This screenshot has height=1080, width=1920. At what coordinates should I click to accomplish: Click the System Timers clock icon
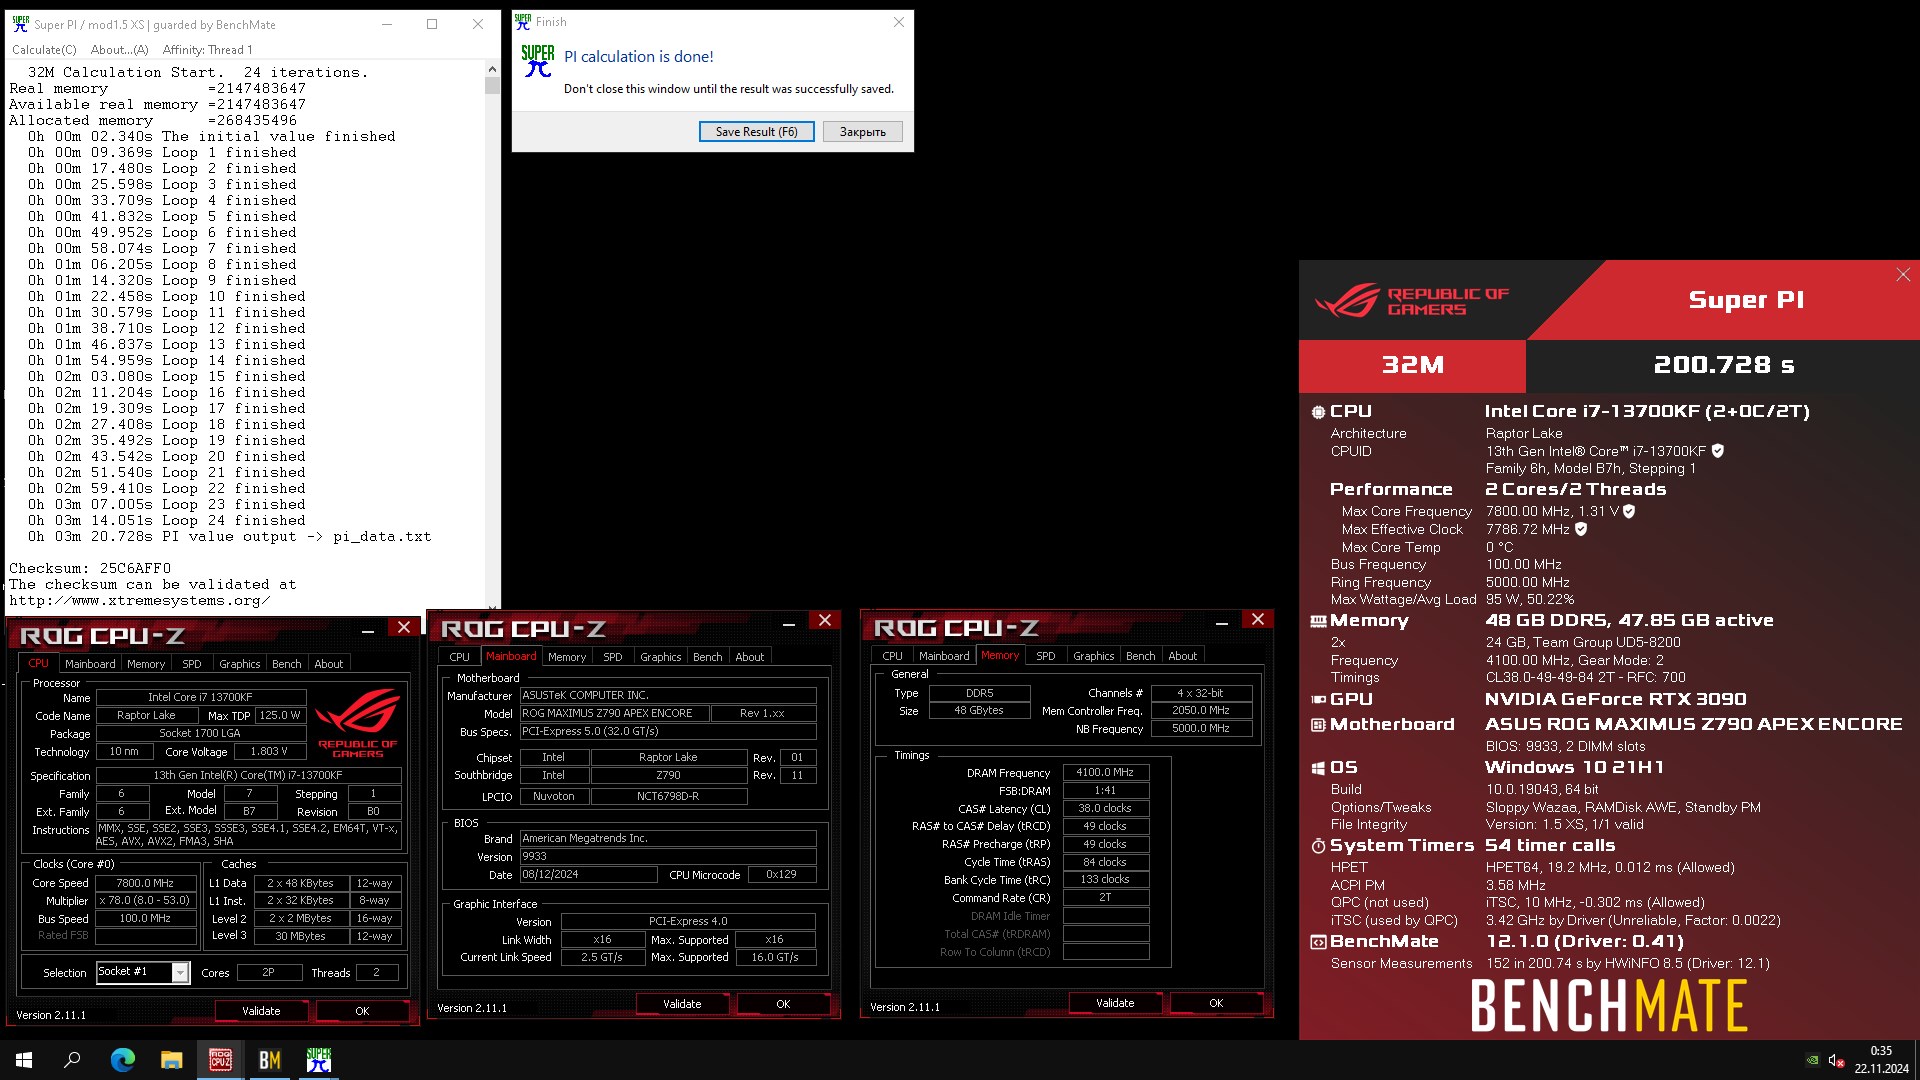[x=1318, y=846]
